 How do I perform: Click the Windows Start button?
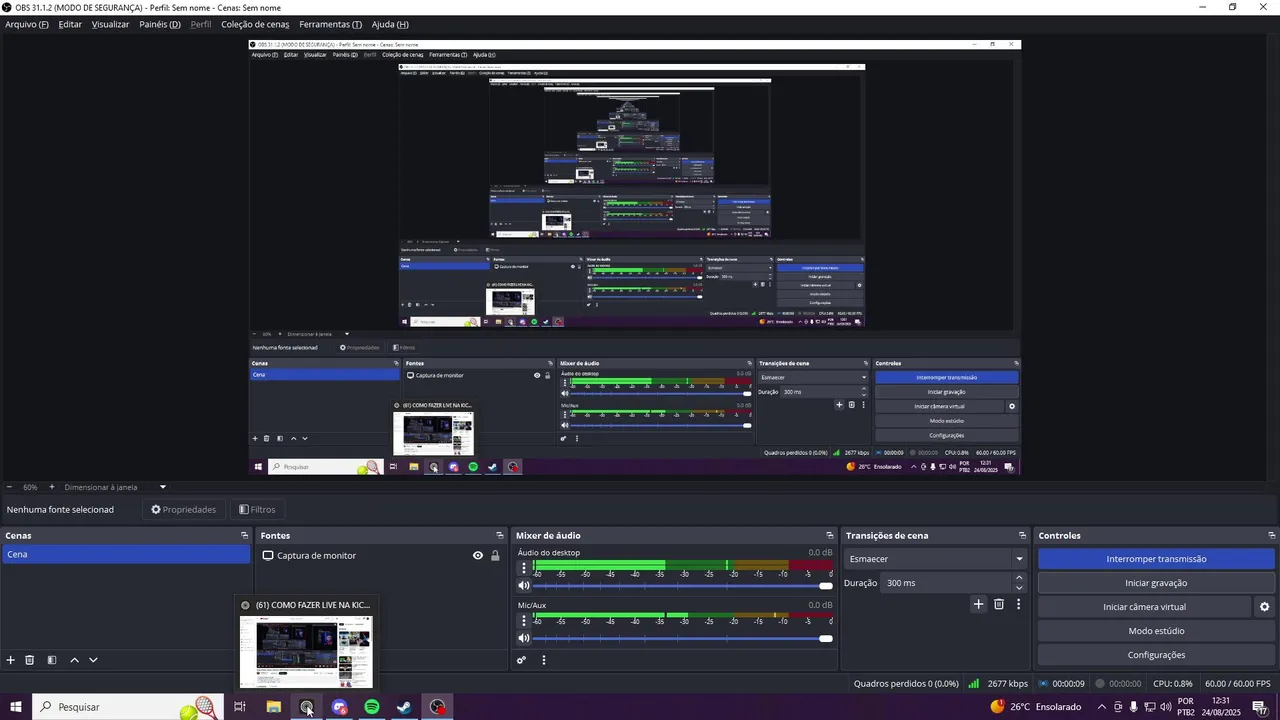tap(16, 707)
